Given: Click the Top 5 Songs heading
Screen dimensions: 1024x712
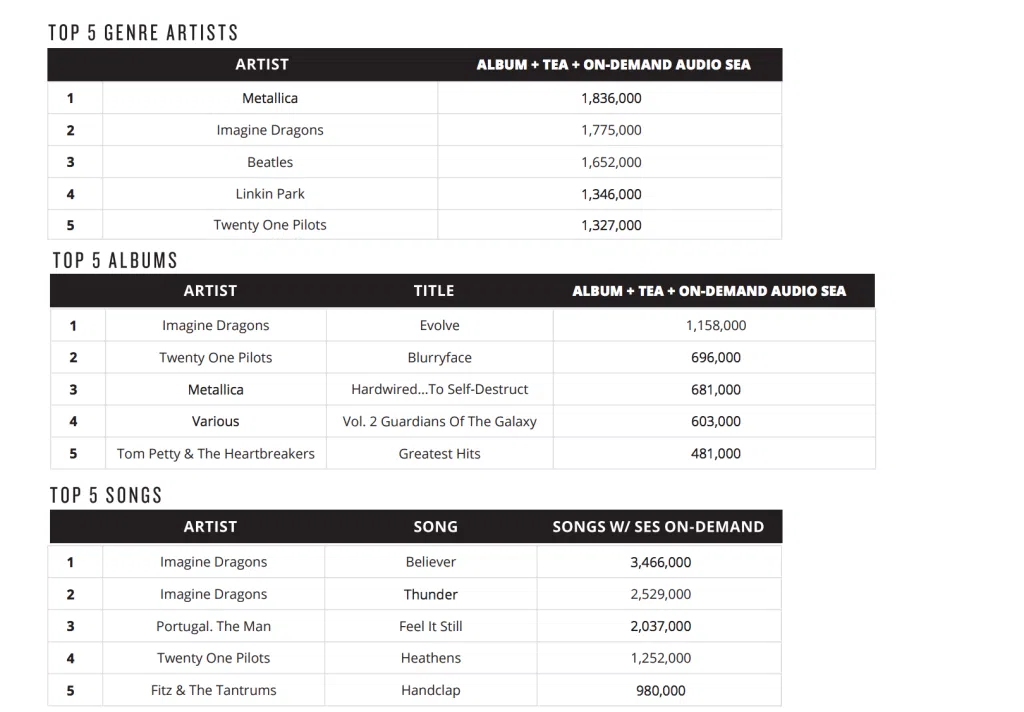Looking at the screenshot, I should [x=106, y=495].
